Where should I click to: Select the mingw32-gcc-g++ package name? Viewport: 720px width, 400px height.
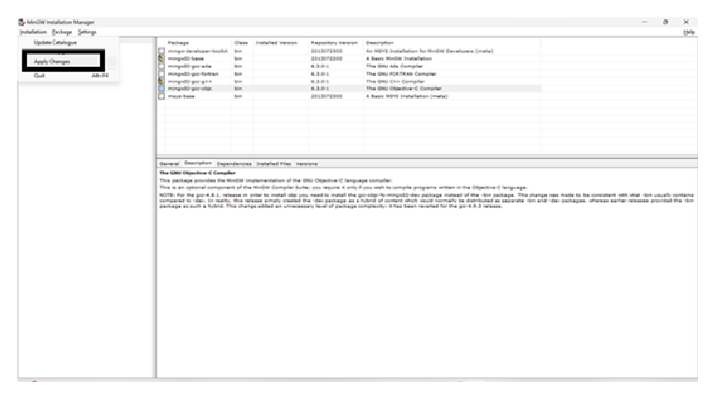click(x=190, y=81)
